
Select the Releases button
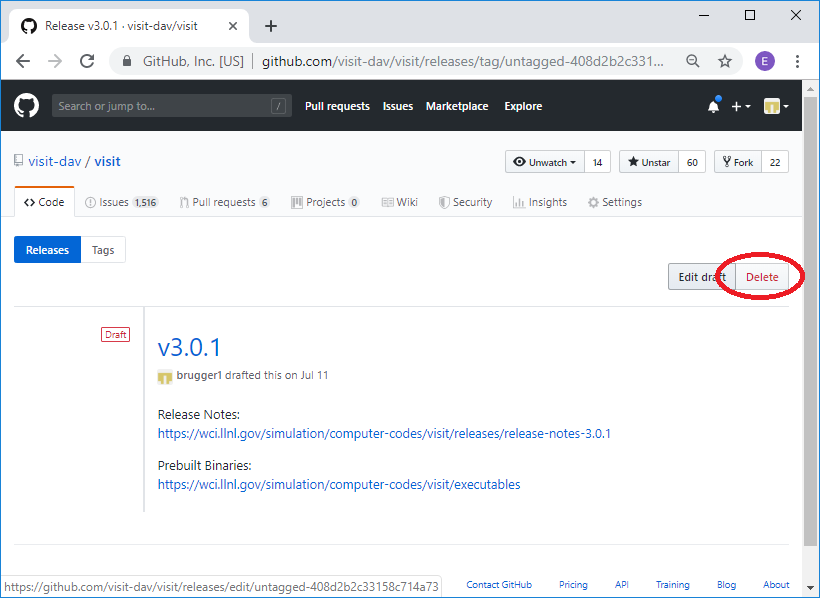coord(47,250)
